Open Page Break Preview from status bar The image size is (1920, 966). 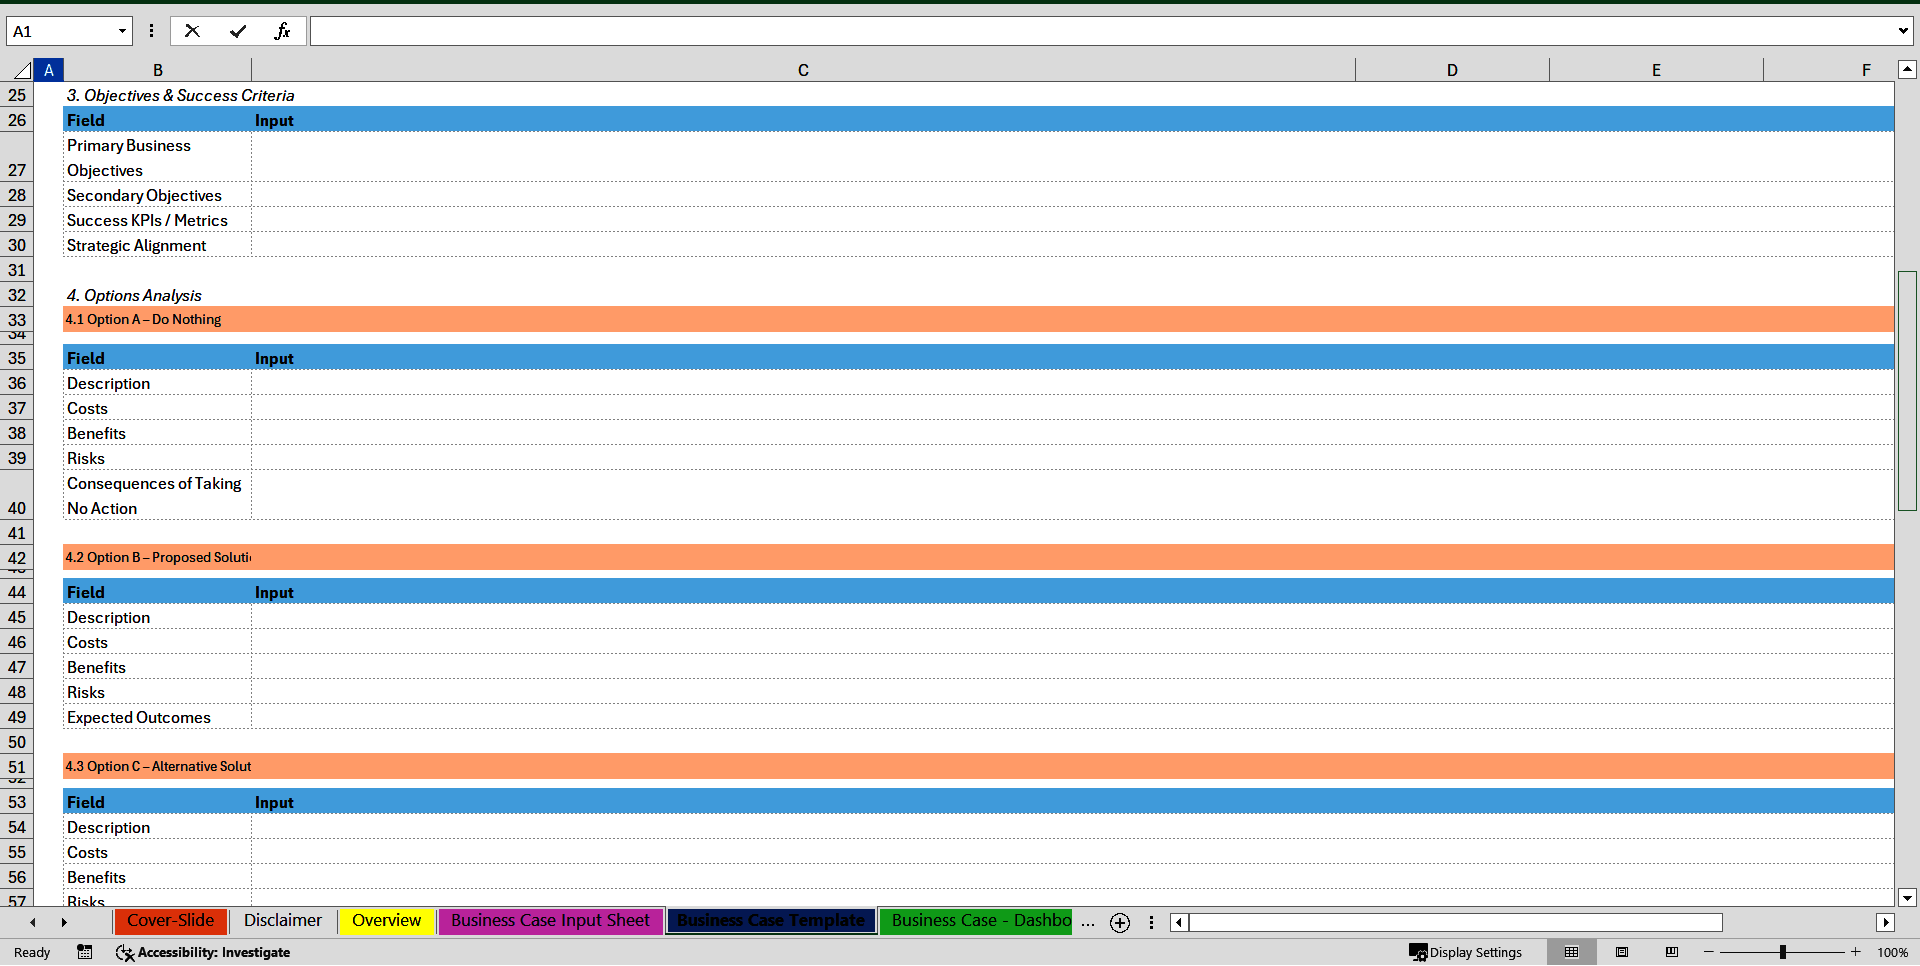pyautogui.click(x=1672, y=952)
